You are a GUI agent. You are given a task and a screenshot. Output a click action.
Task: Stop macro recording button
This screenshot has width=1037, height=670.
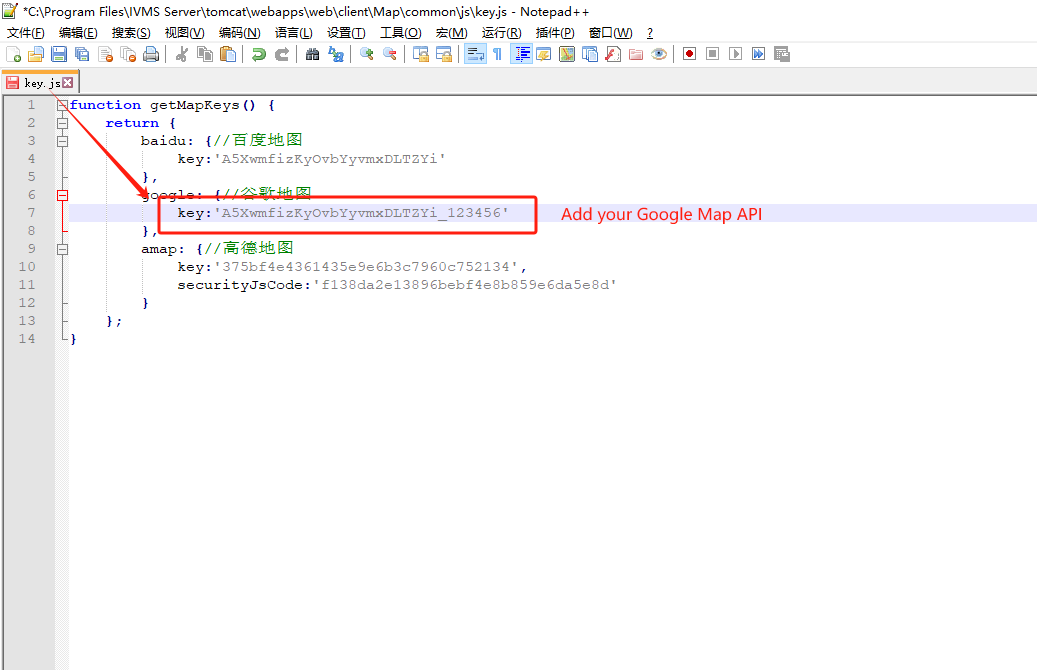pos(712,54)
